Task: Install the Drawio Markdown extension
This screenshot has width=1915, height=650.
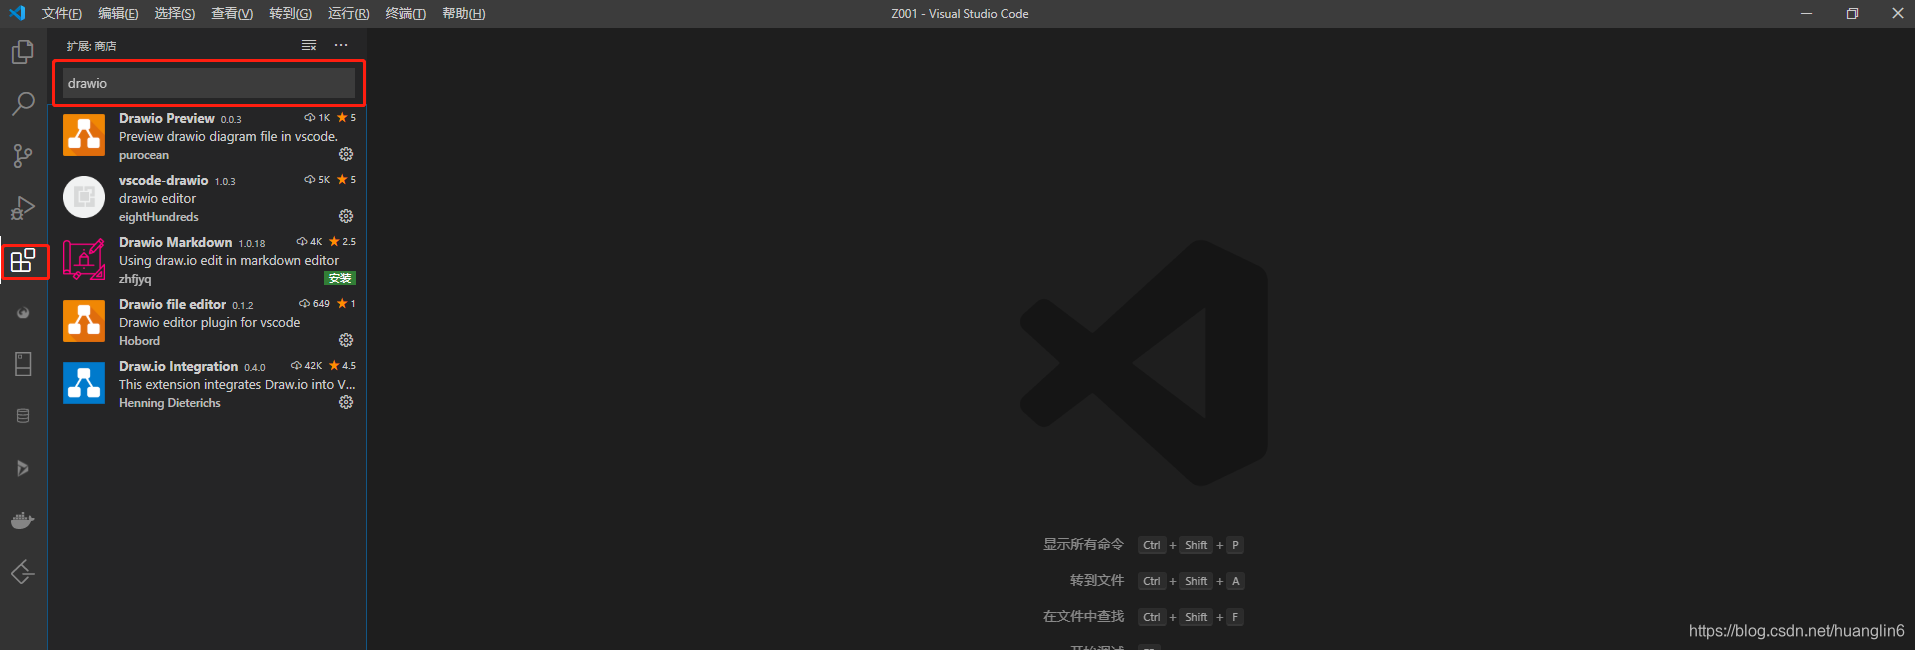Action: click(340, 278)
